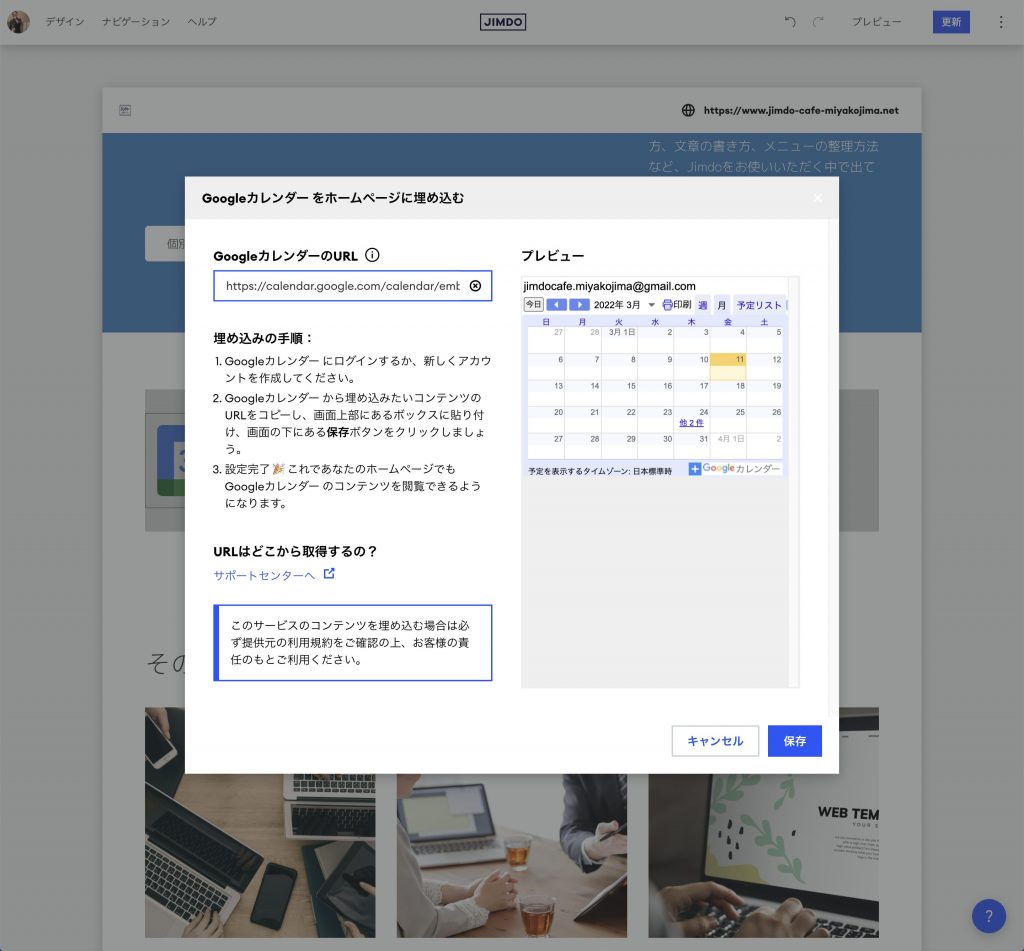The width and height of the screenshot is (1024, 951).
Task: Select 3月 1日 in the calendar preview
Action: [x=619, y=340]
